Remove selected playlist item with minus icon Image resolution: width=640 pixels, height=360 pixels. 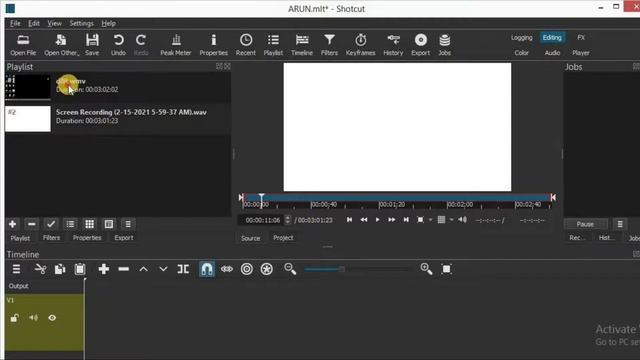[31, 224]
